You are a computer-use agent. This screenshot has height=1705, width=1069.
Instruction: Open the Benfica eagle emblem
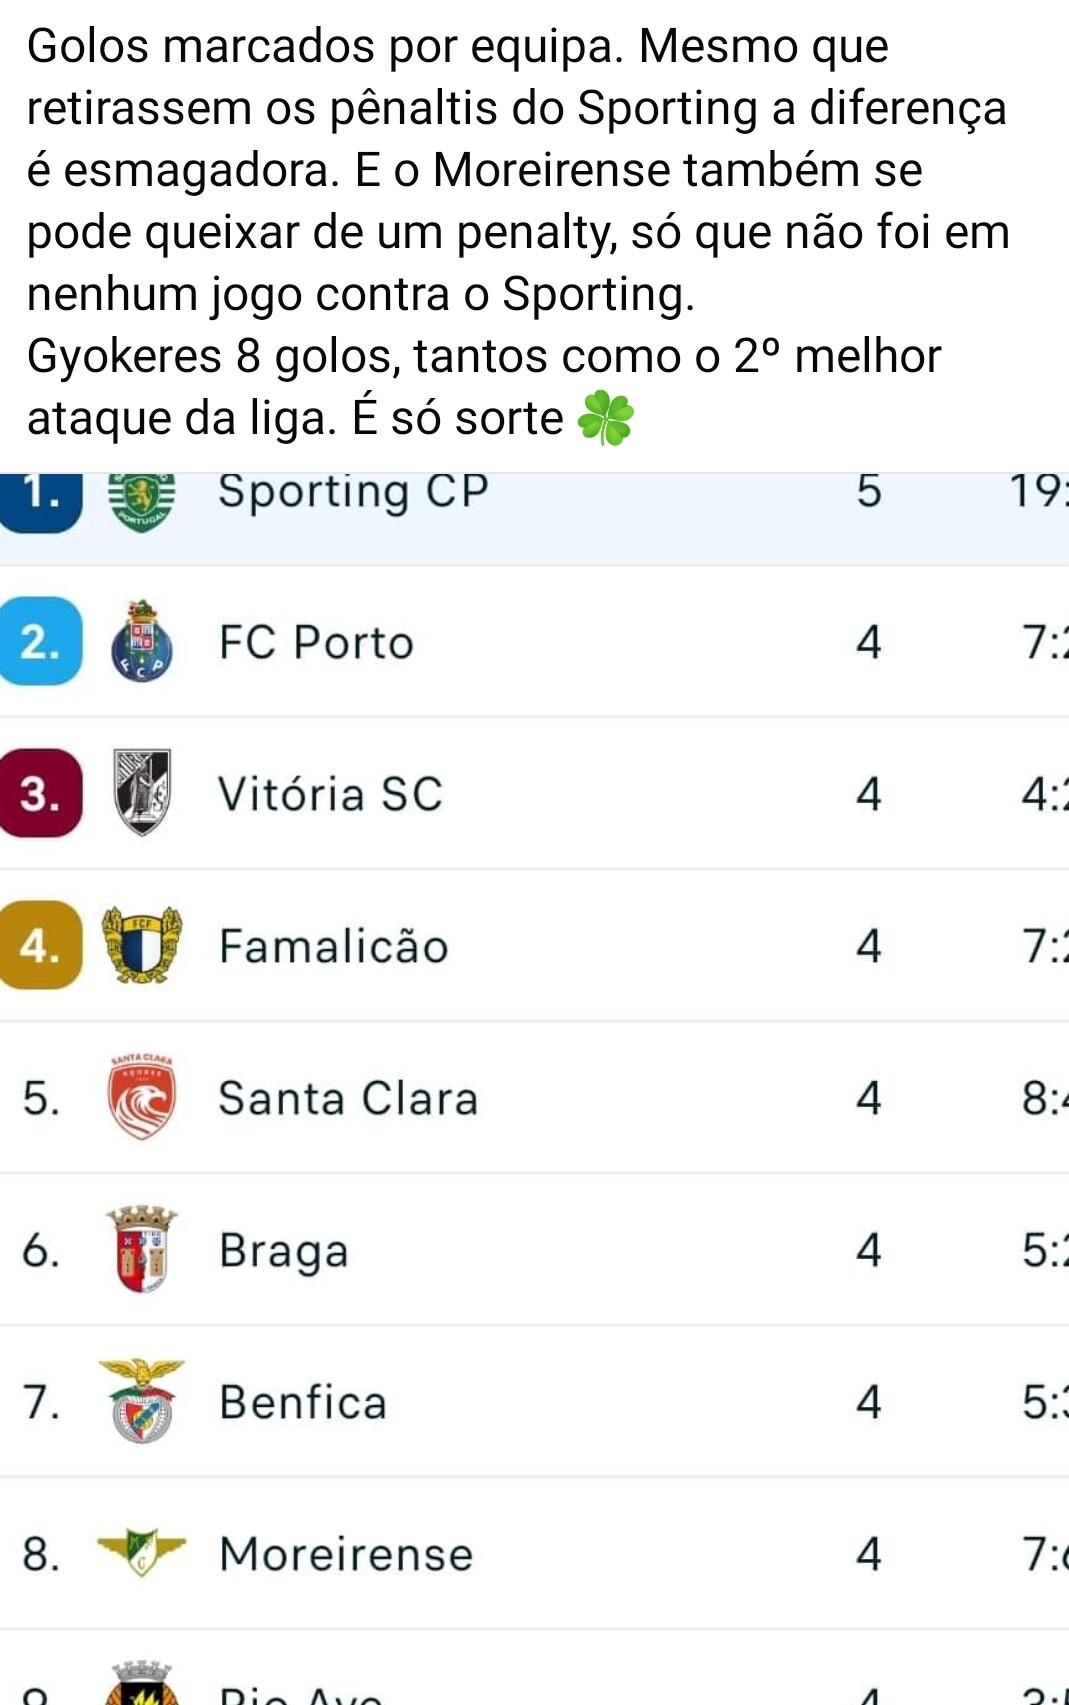(142, 1400)
